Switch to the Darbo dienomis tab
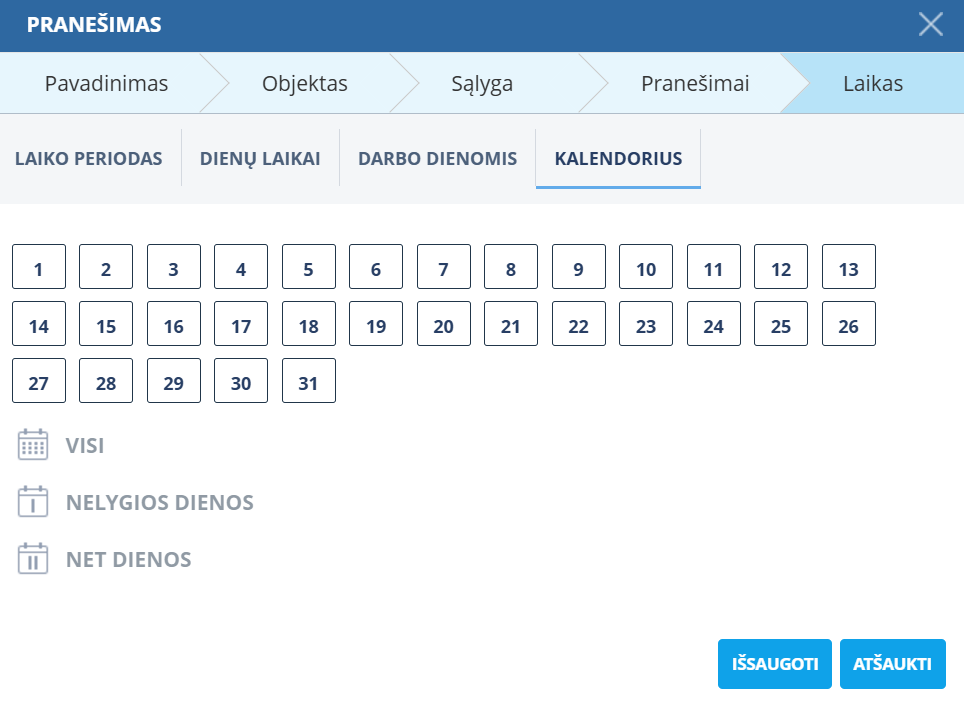This screenshot has height=716, width=964. pos(438,158)
